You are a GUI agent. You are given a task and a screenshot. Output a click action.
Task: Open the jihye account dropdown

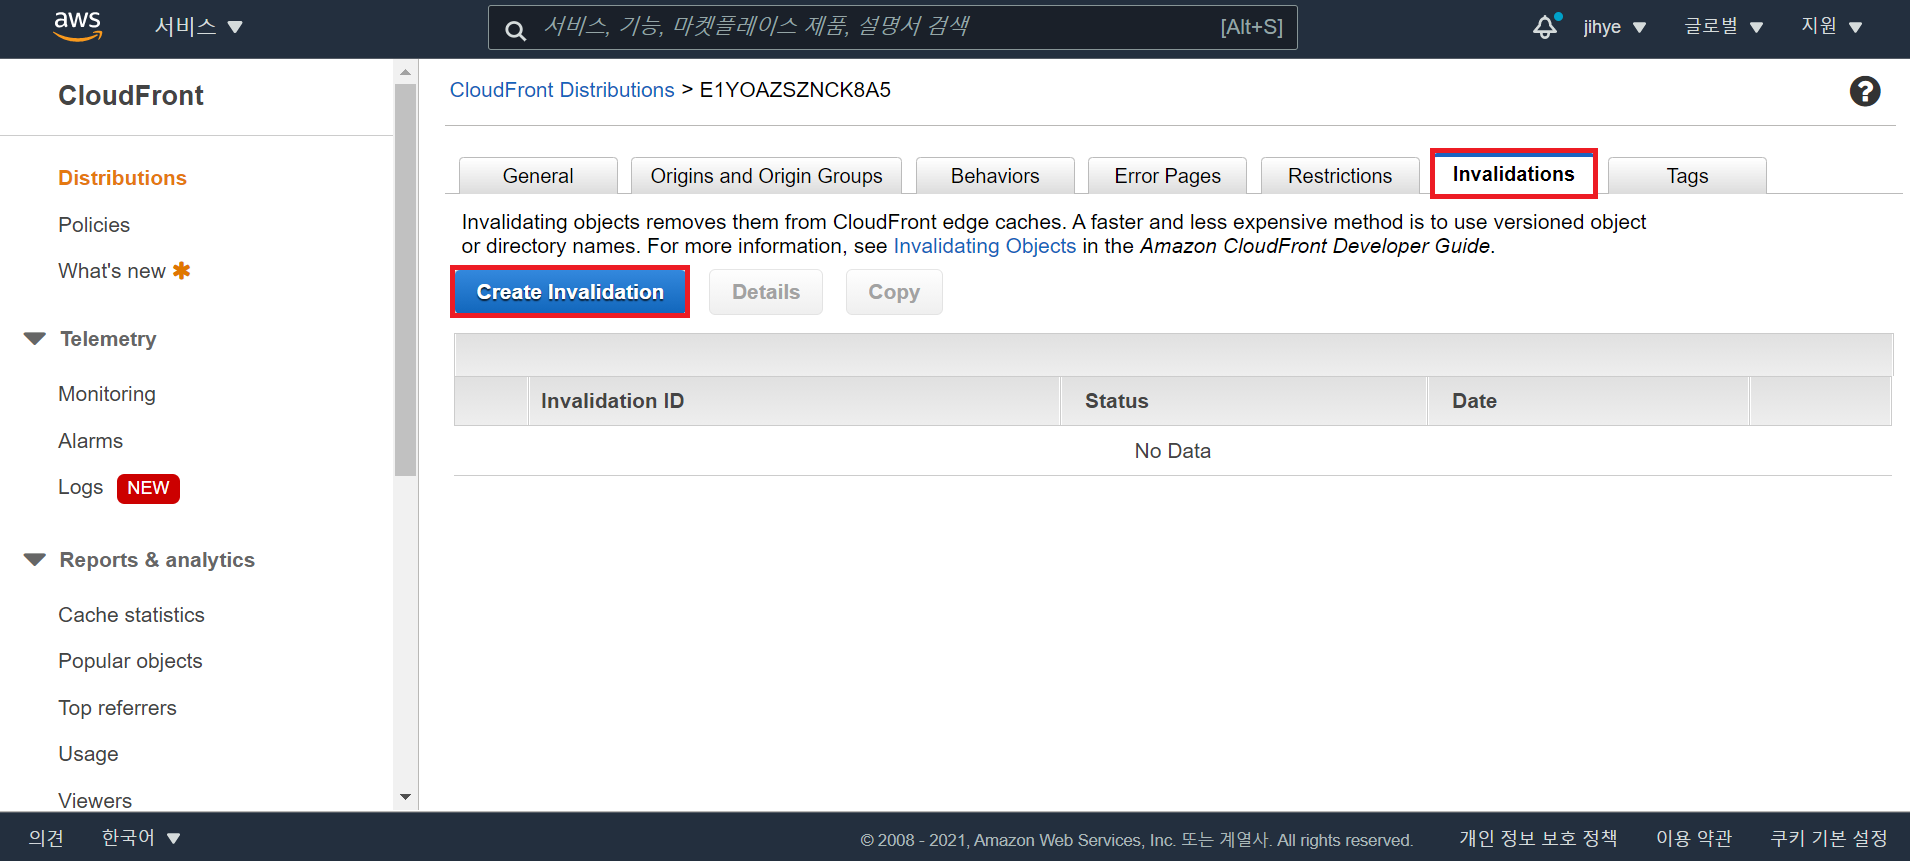pos(1614,27)
